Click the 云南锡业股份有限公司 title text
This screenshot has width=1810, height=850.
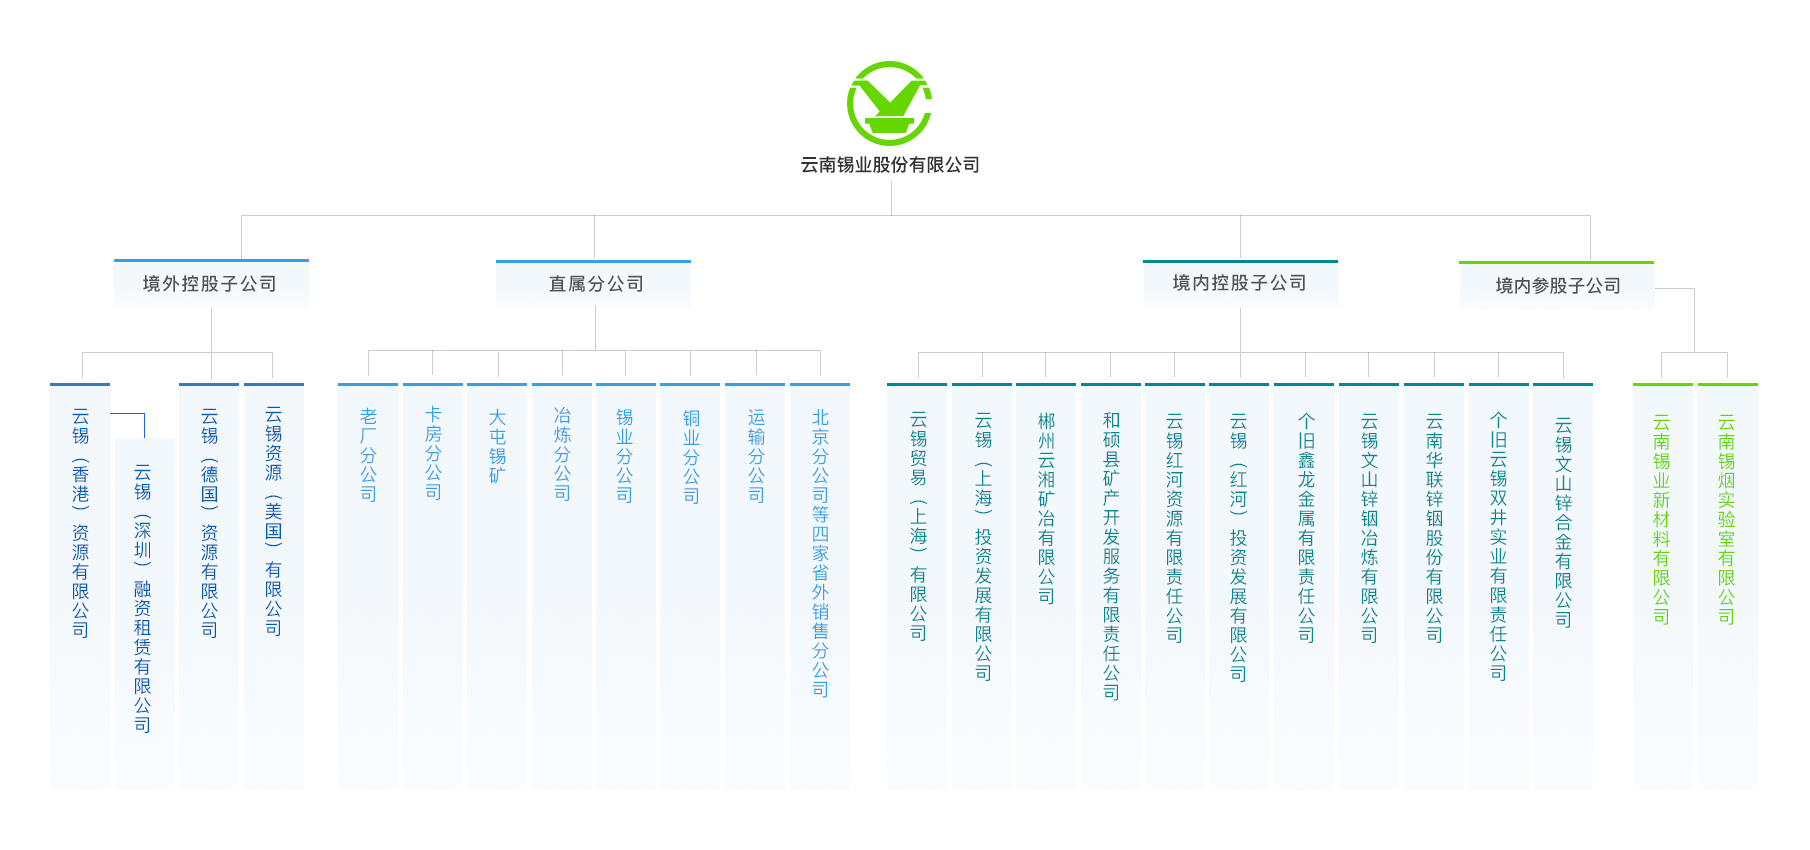tap(889, 165)
